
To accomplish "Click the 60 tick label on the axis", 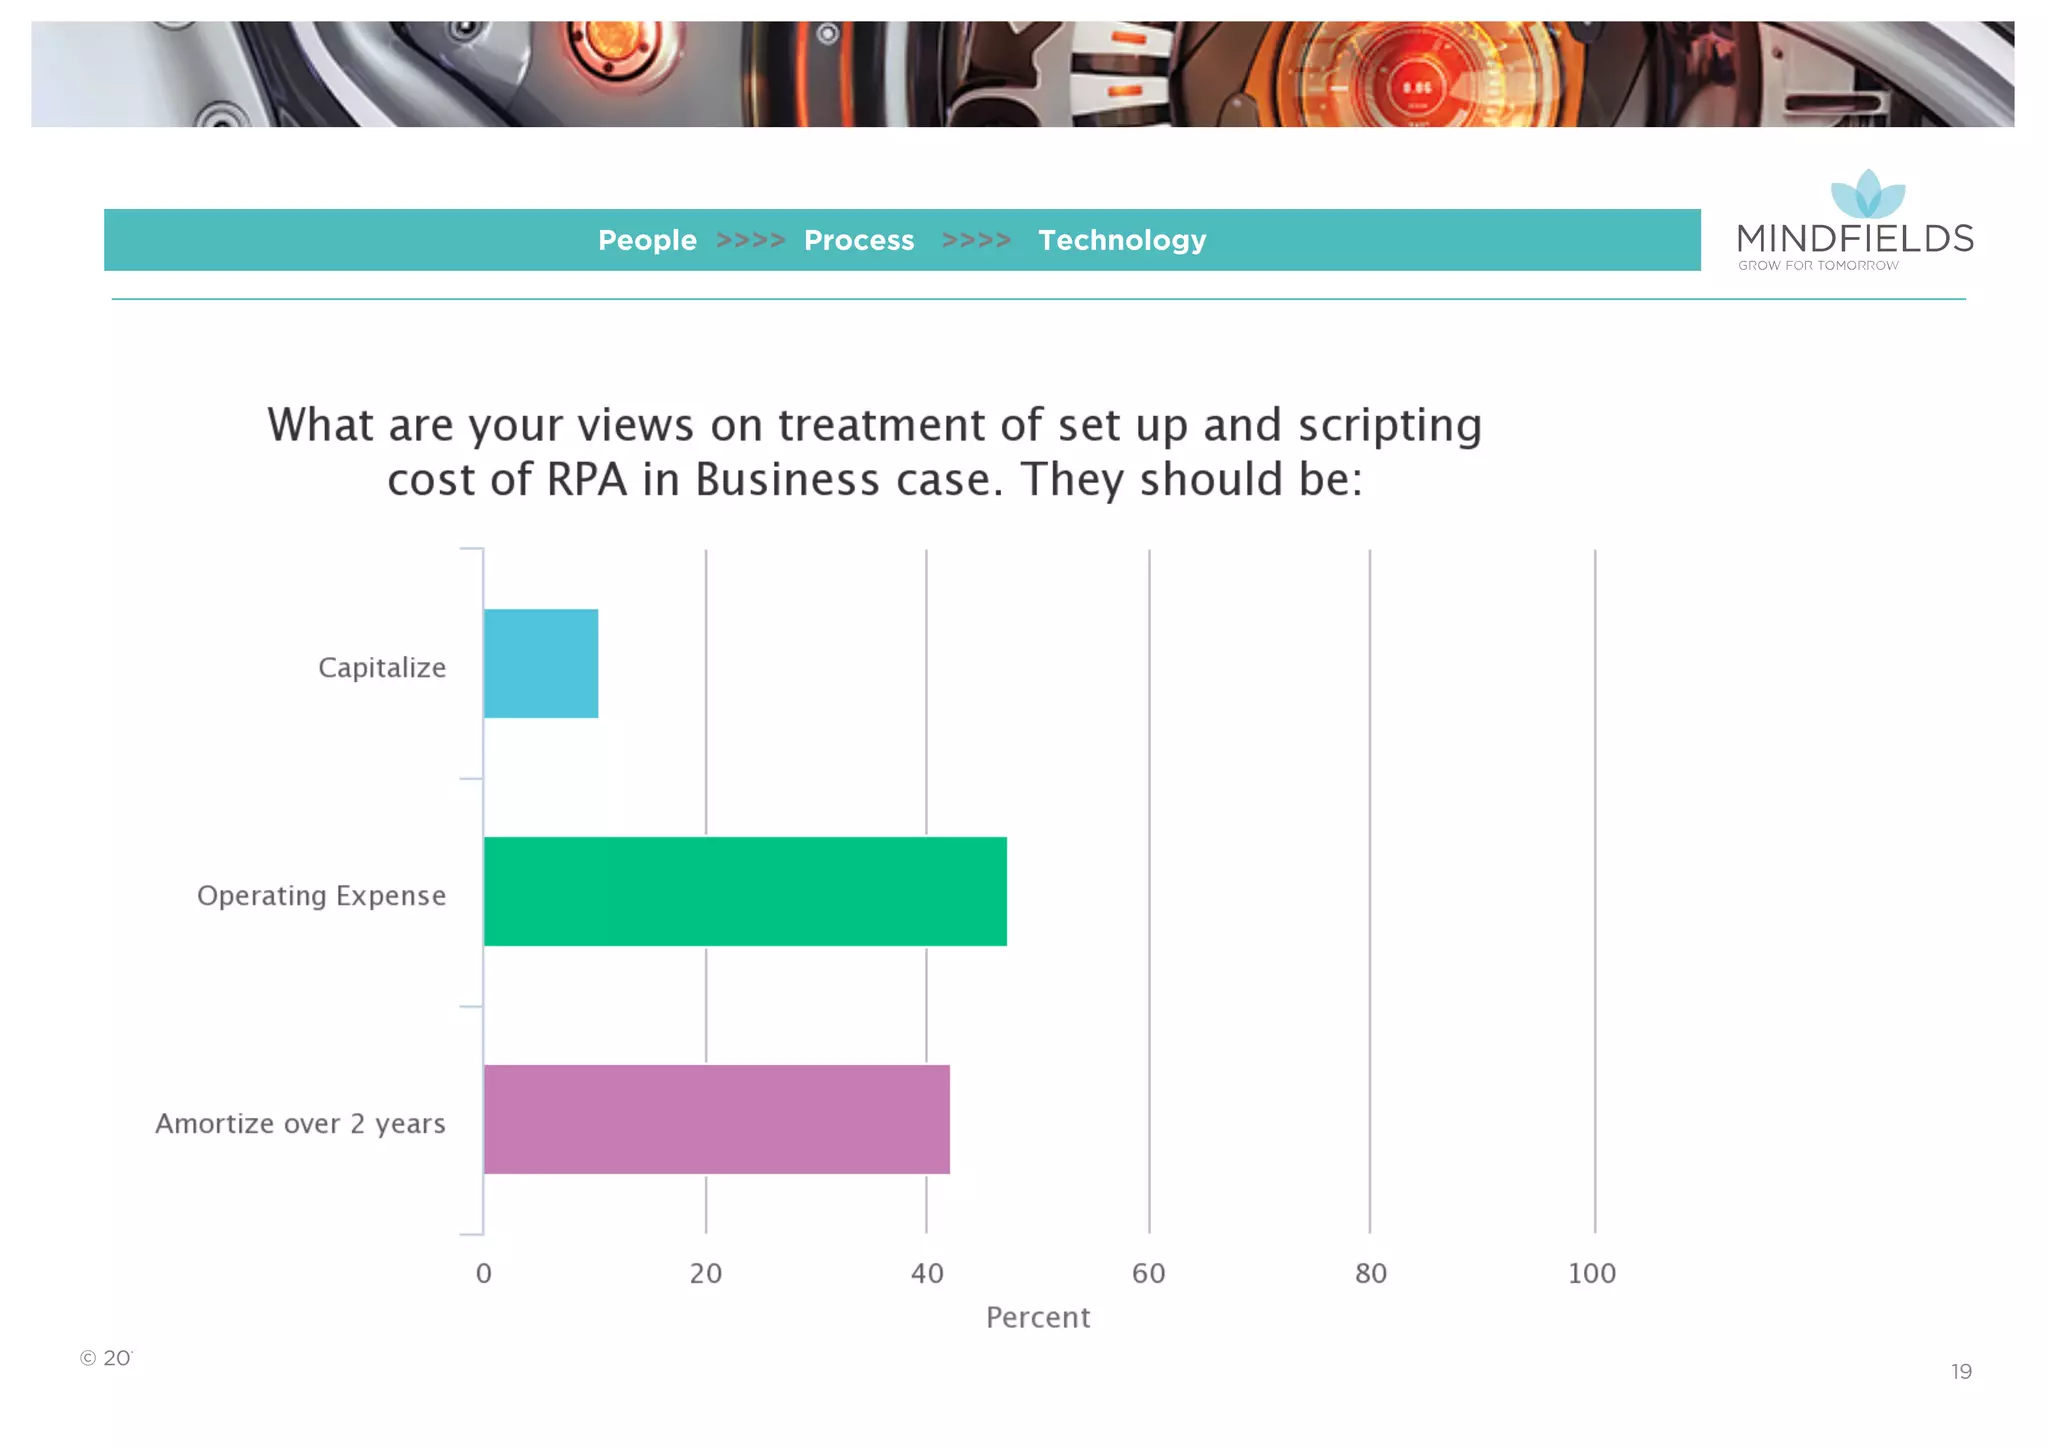I will (1148, 1274).
